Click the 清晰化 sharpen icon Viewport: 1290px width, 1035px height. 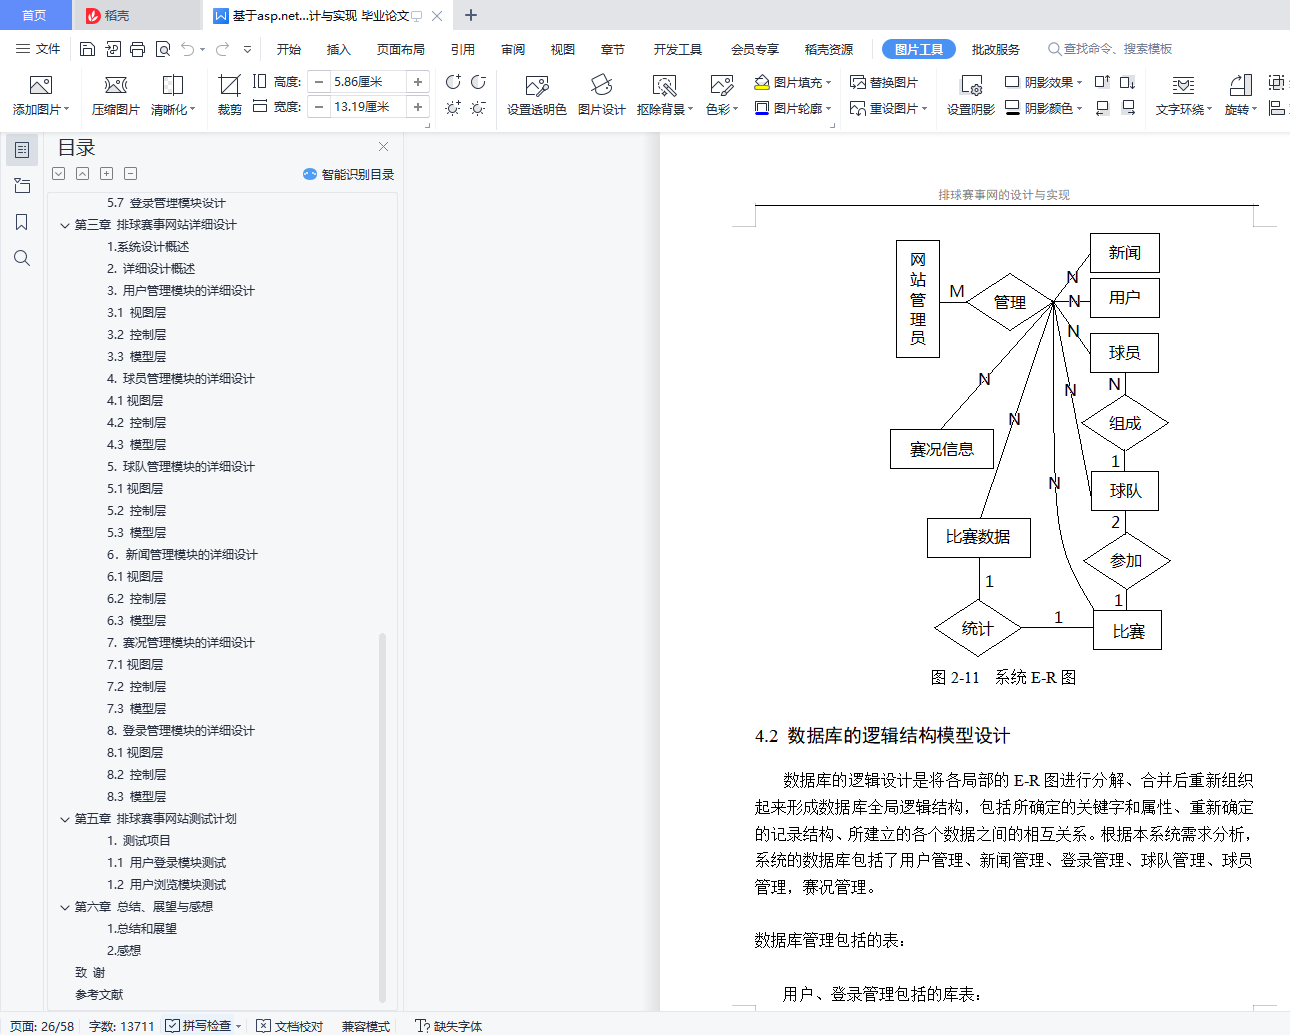point(173,86)
